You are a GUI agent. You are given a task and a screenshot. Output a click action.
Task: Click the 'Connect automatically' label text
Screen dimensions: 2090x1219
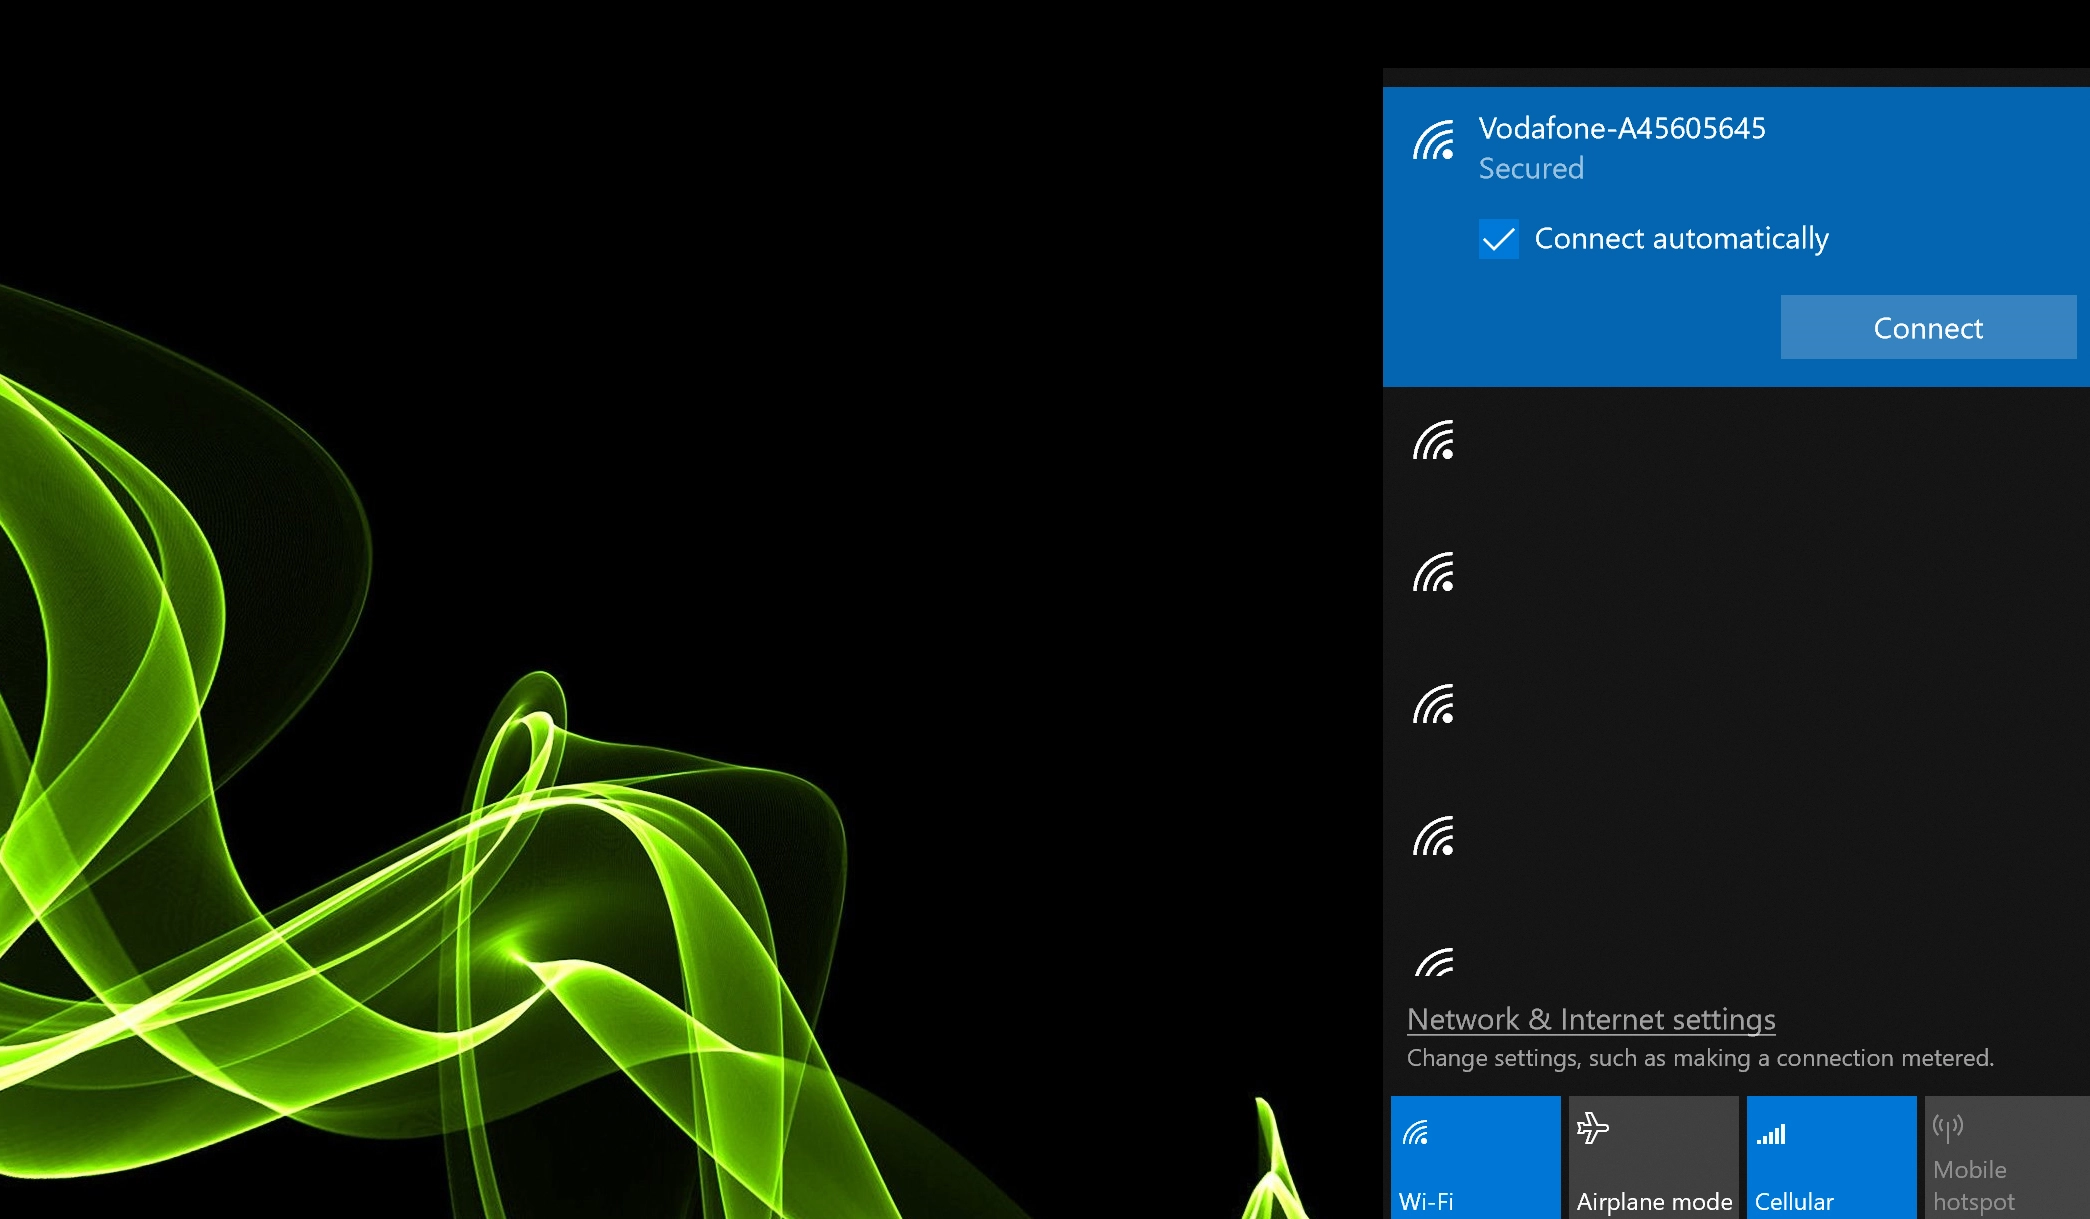click(x=1681, y=239)
